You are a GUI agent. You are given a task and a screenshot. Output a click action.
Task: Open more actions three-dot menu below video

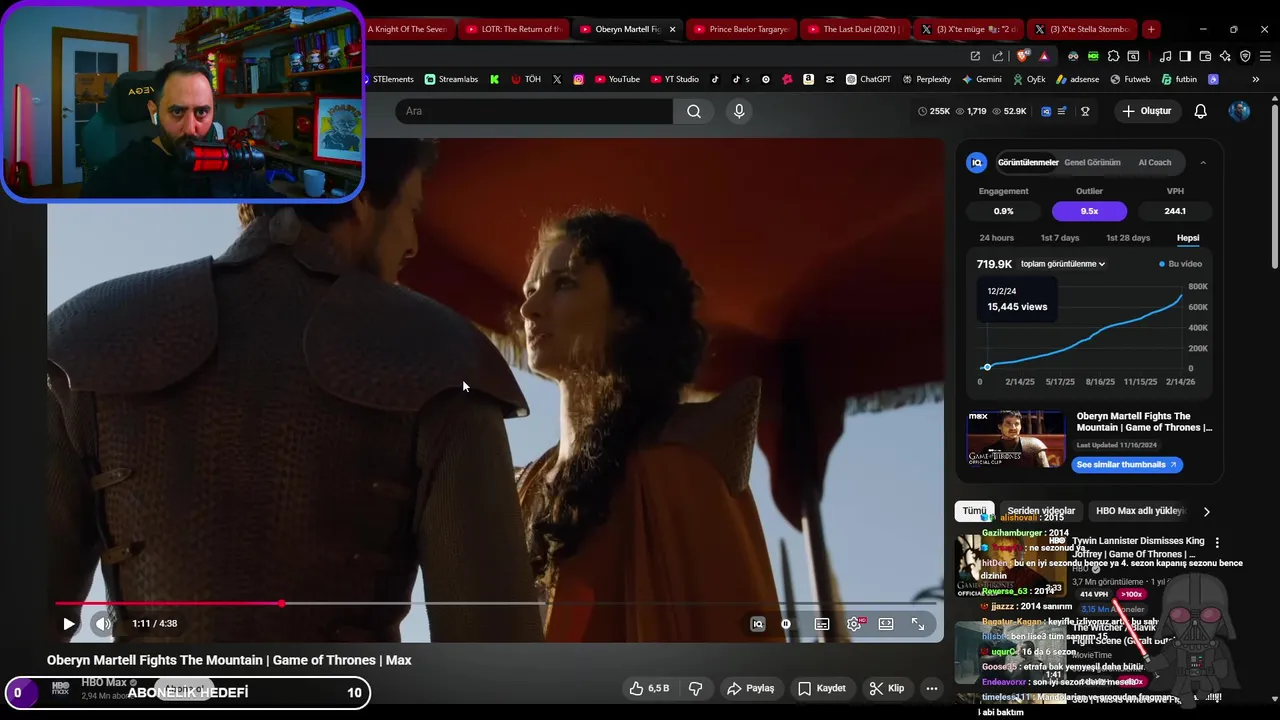pyautogui.click(x=932, y=688)
